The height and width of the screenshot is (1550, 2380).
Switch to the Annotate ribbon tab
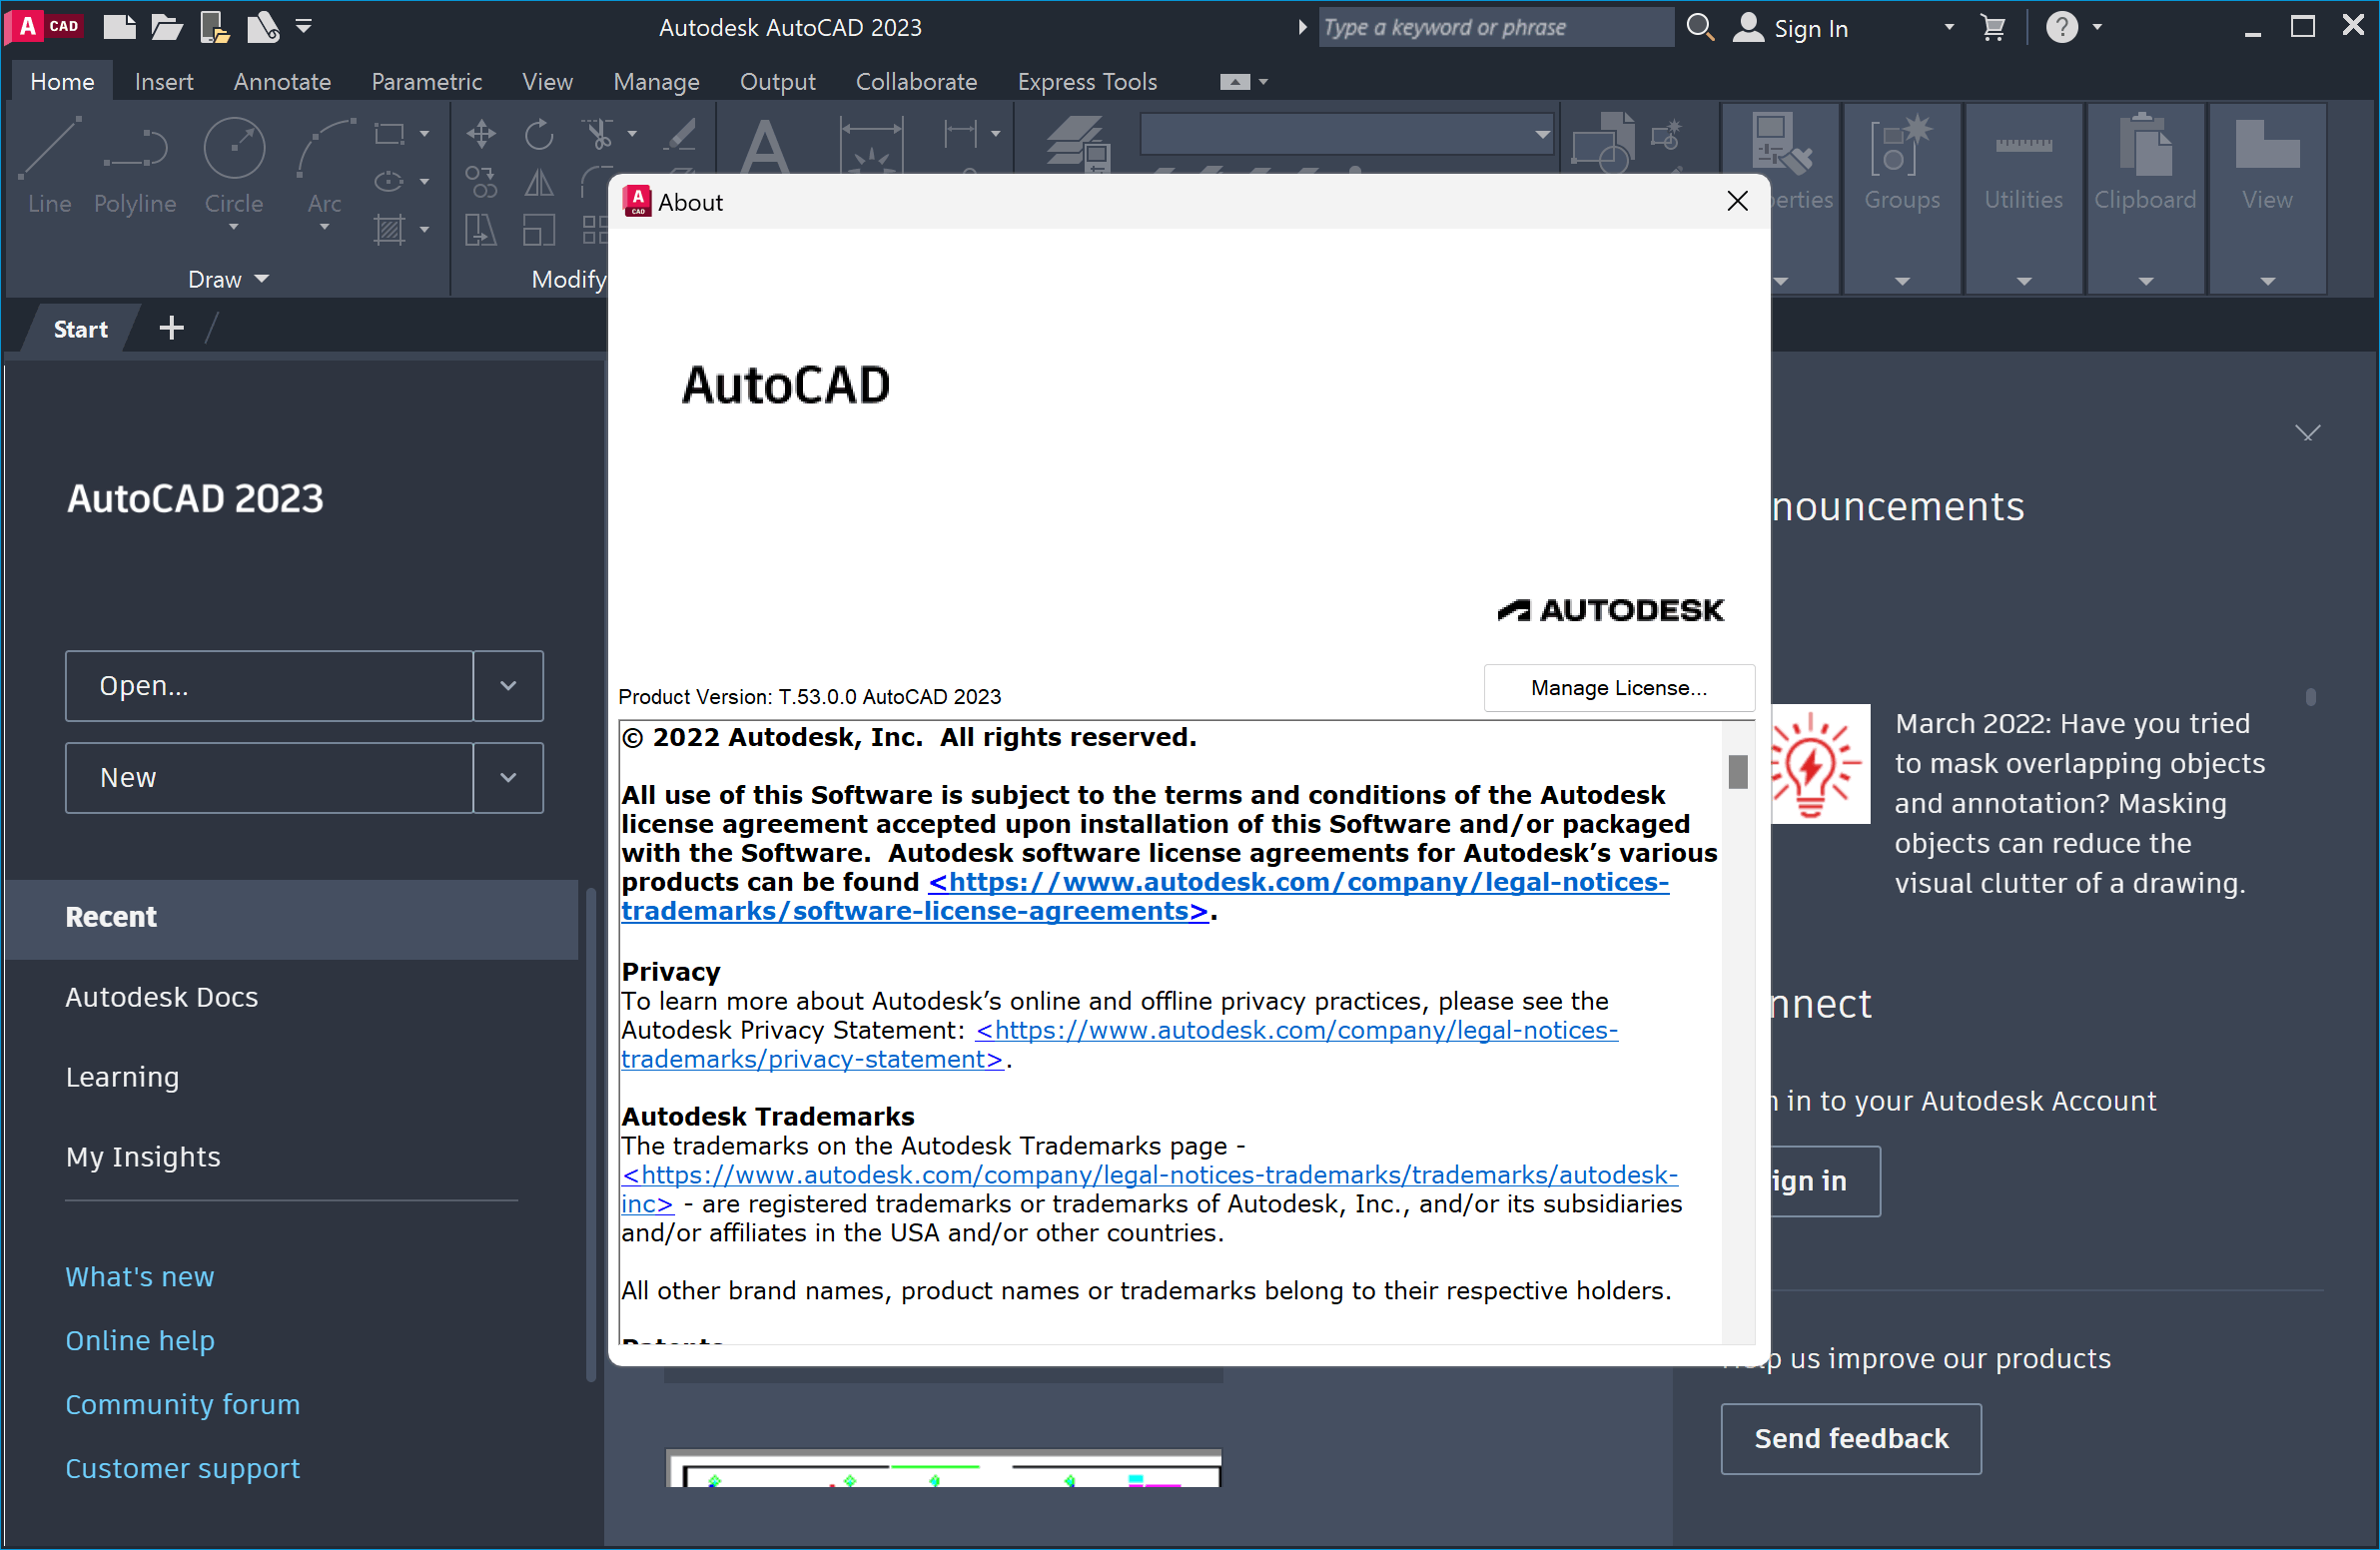(x=282, y=82)
